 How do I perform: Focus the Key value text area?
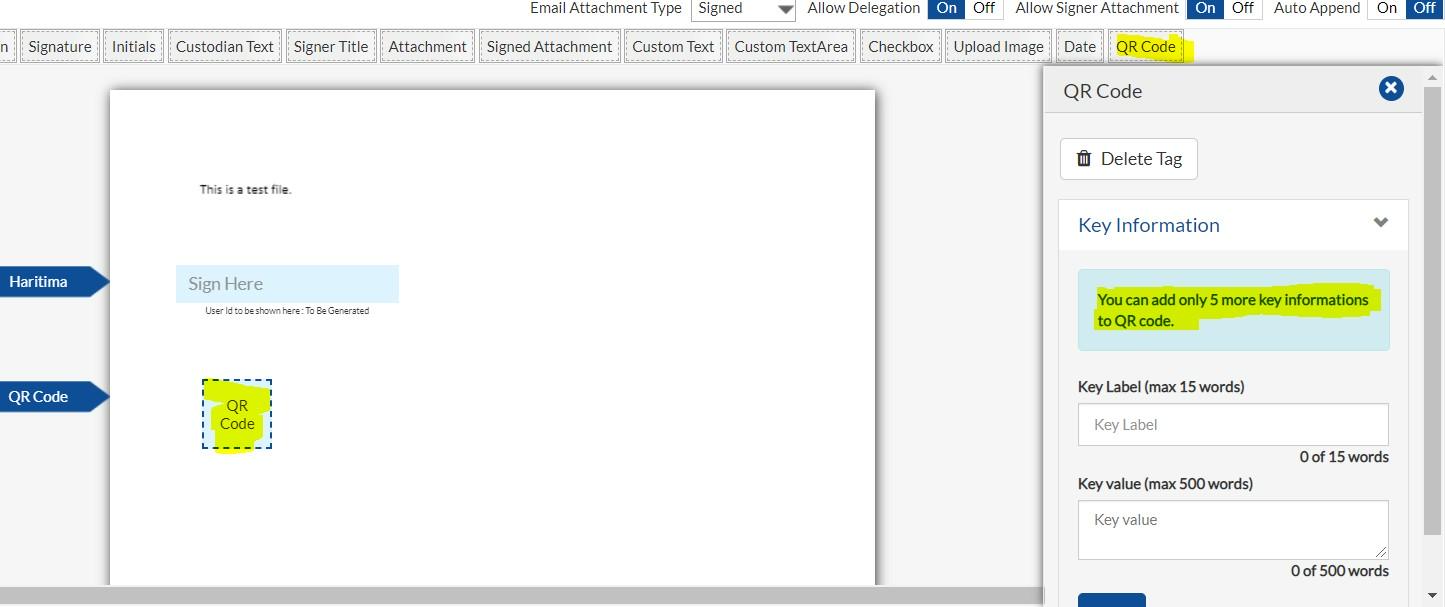pyautogui.click(x=1233, y=529)
